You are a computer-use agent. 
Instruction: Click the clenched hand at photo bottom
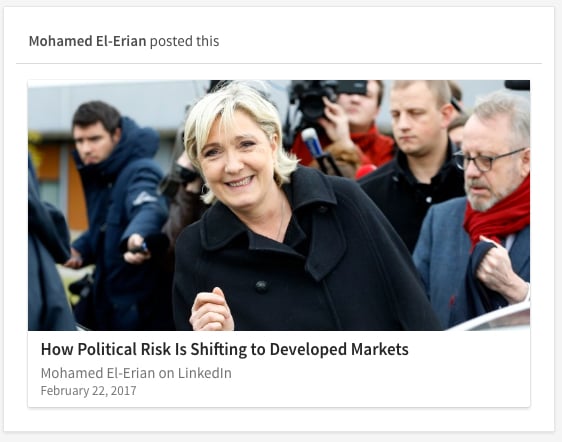click(211, 310)
